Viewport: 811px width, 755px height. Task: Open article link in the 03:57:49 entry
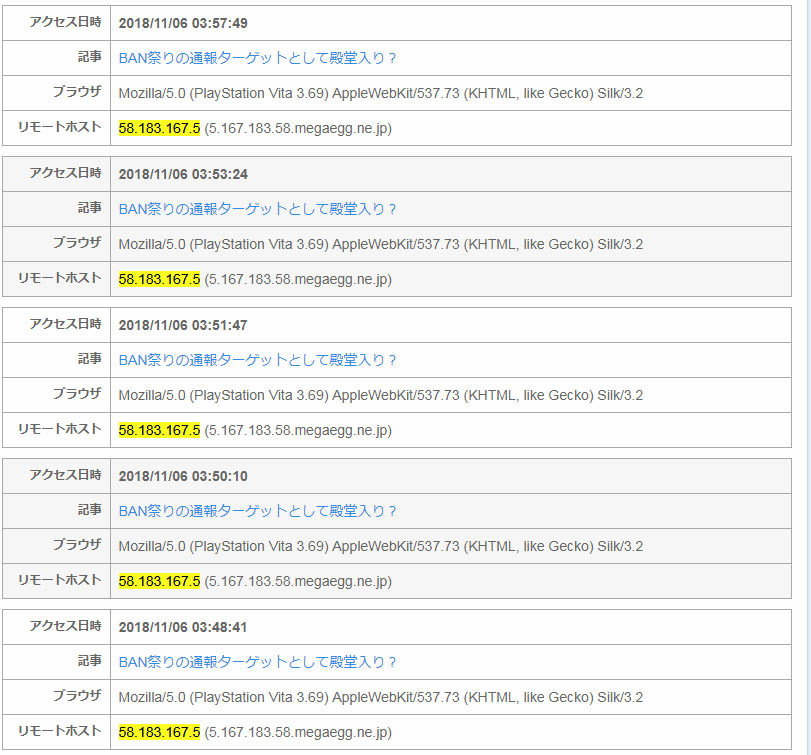coord(257,58)
